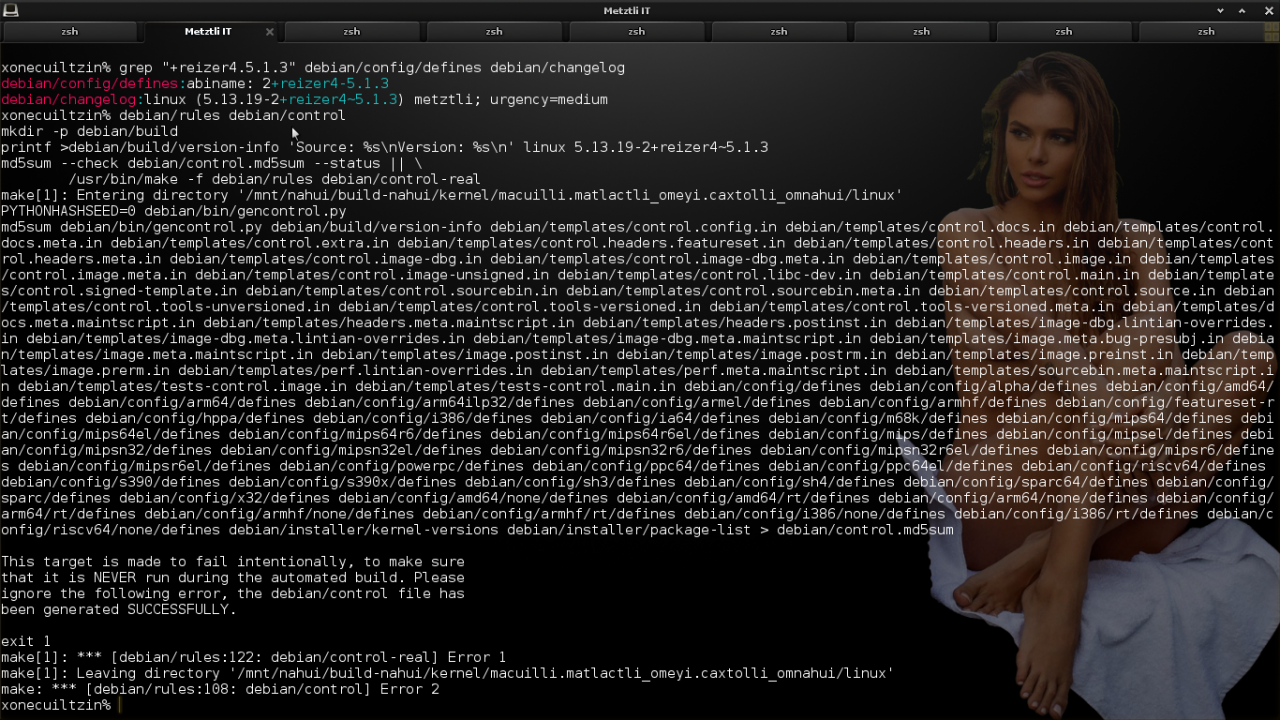Click the 'debian/control] Error 2' line

pos(220,690)
